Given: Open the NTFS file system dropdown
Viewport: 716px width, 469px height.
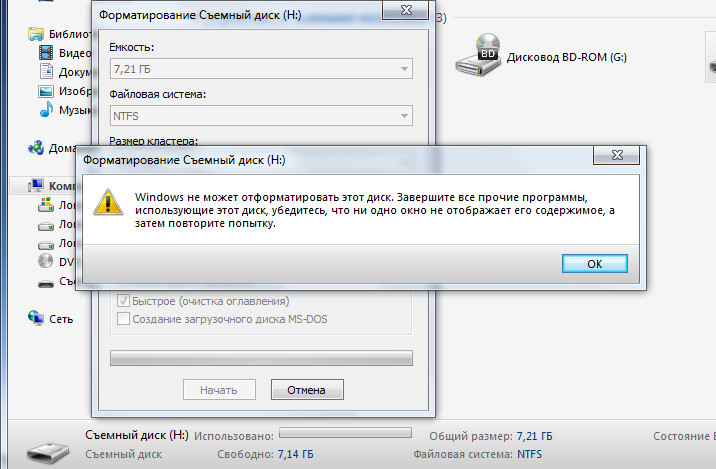Looking at the screenshot, I should tap(261, 116).
